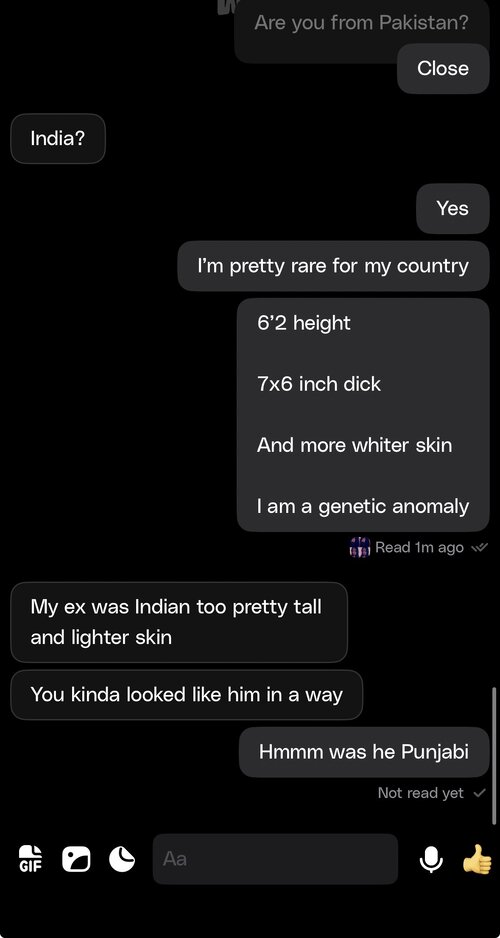Open the GIF picker icon
This screenshot has width=500, height=938.
pos(30,859)
